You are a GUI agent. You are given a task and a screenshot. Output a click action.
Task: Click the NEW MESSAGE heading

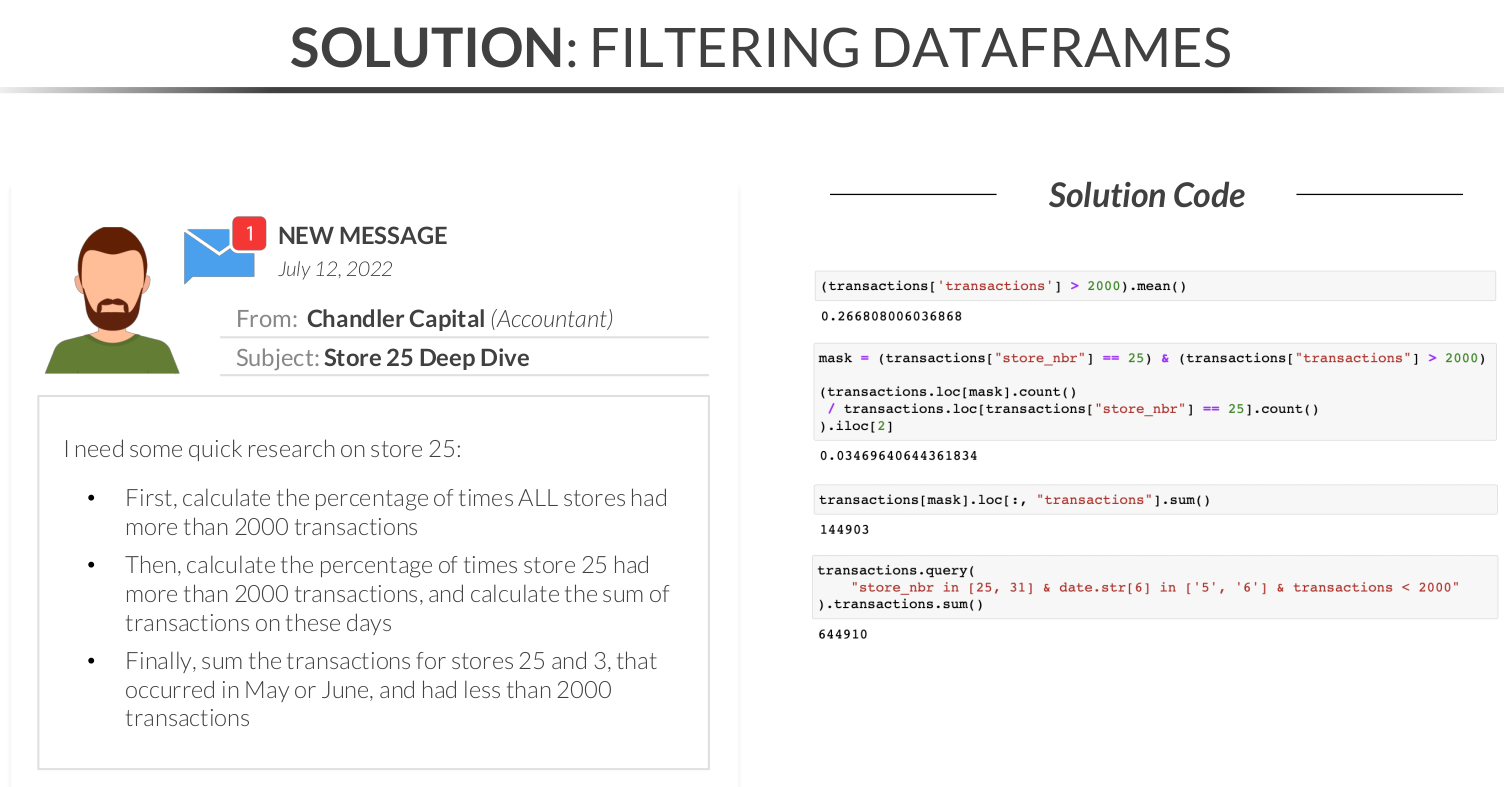362,236
